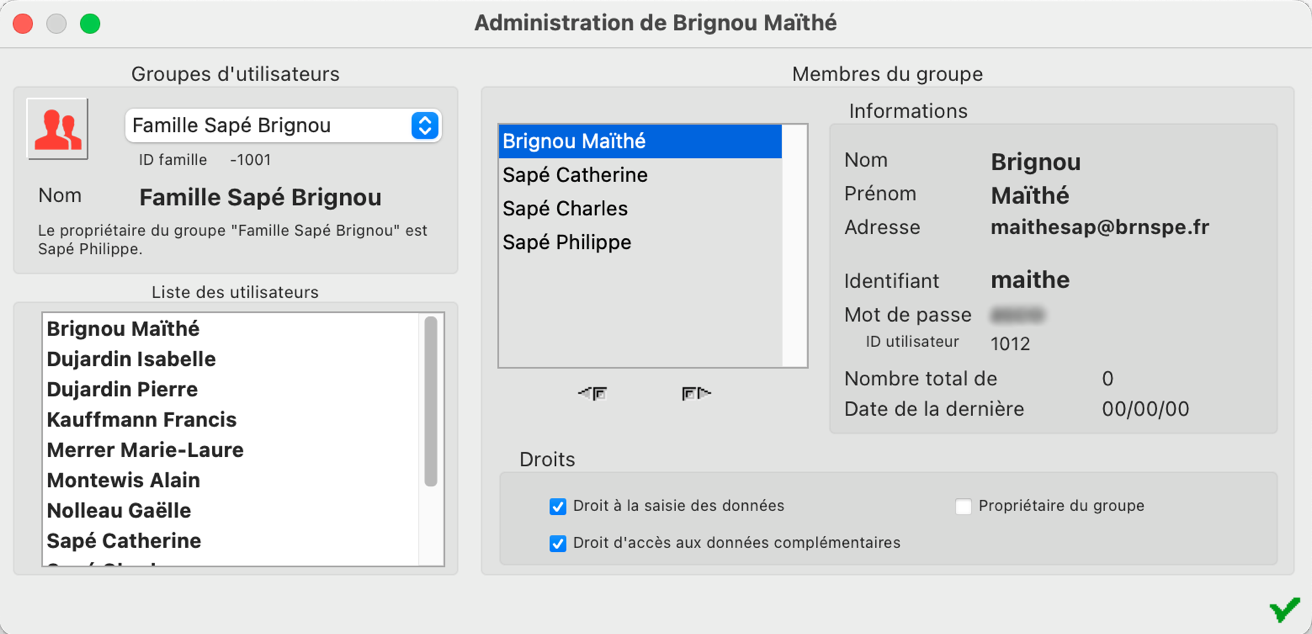Select Sapé Charles in group members

(x=640, y=208)
